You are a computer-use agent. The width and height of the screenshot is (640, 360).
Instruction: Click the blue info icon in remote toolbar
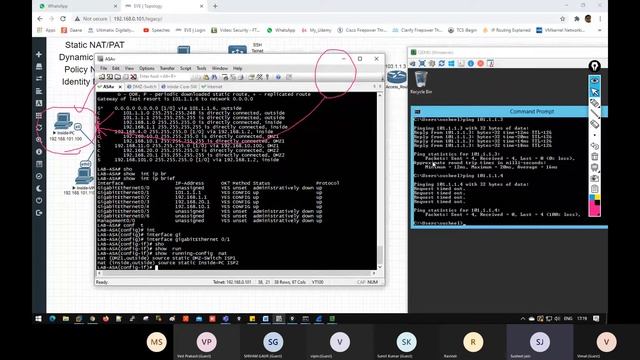tap(471, 64)
